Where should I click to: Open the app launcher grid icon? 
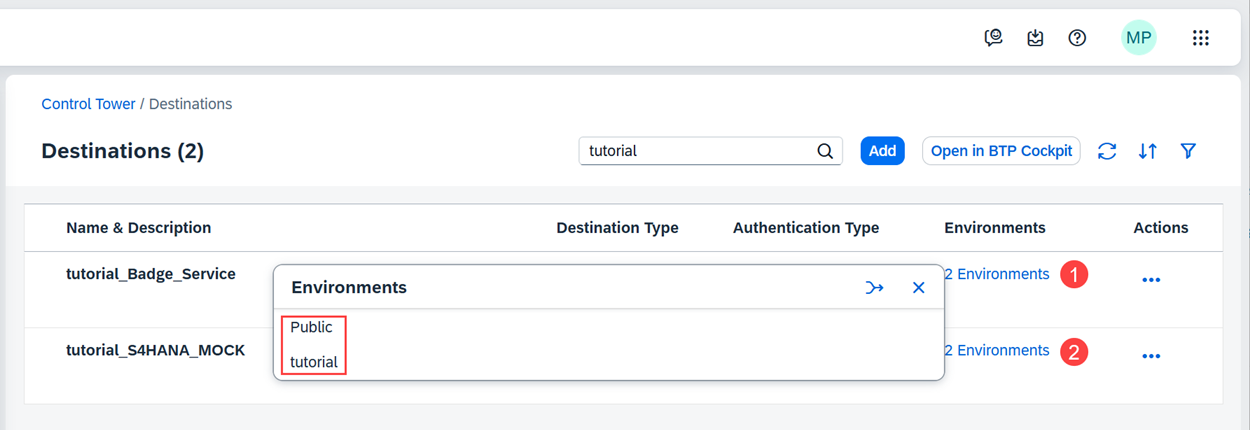click(1201, 38)
